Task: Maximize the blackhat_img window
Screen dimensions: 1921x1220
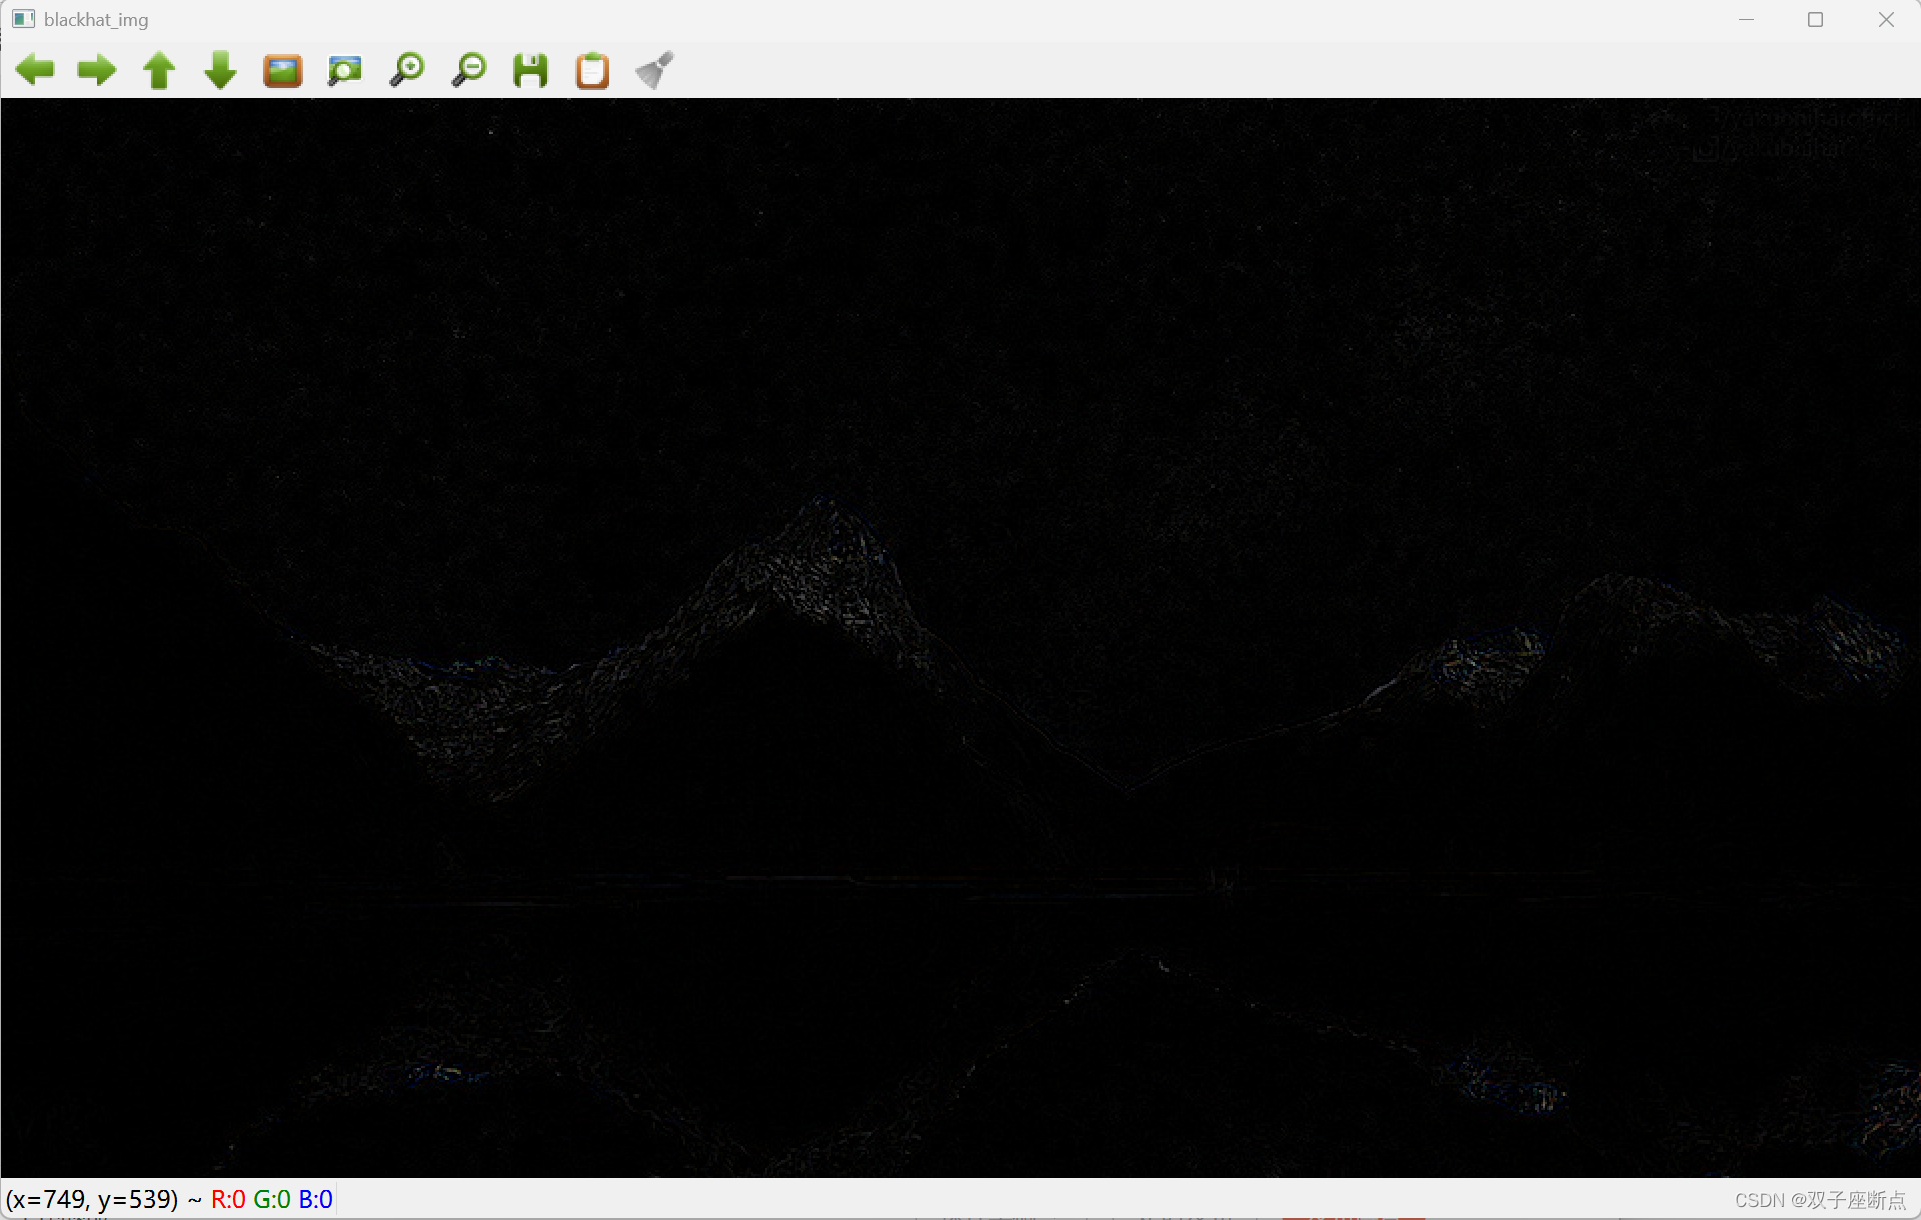Action: pyautogui.click(x=1815, y=20)
